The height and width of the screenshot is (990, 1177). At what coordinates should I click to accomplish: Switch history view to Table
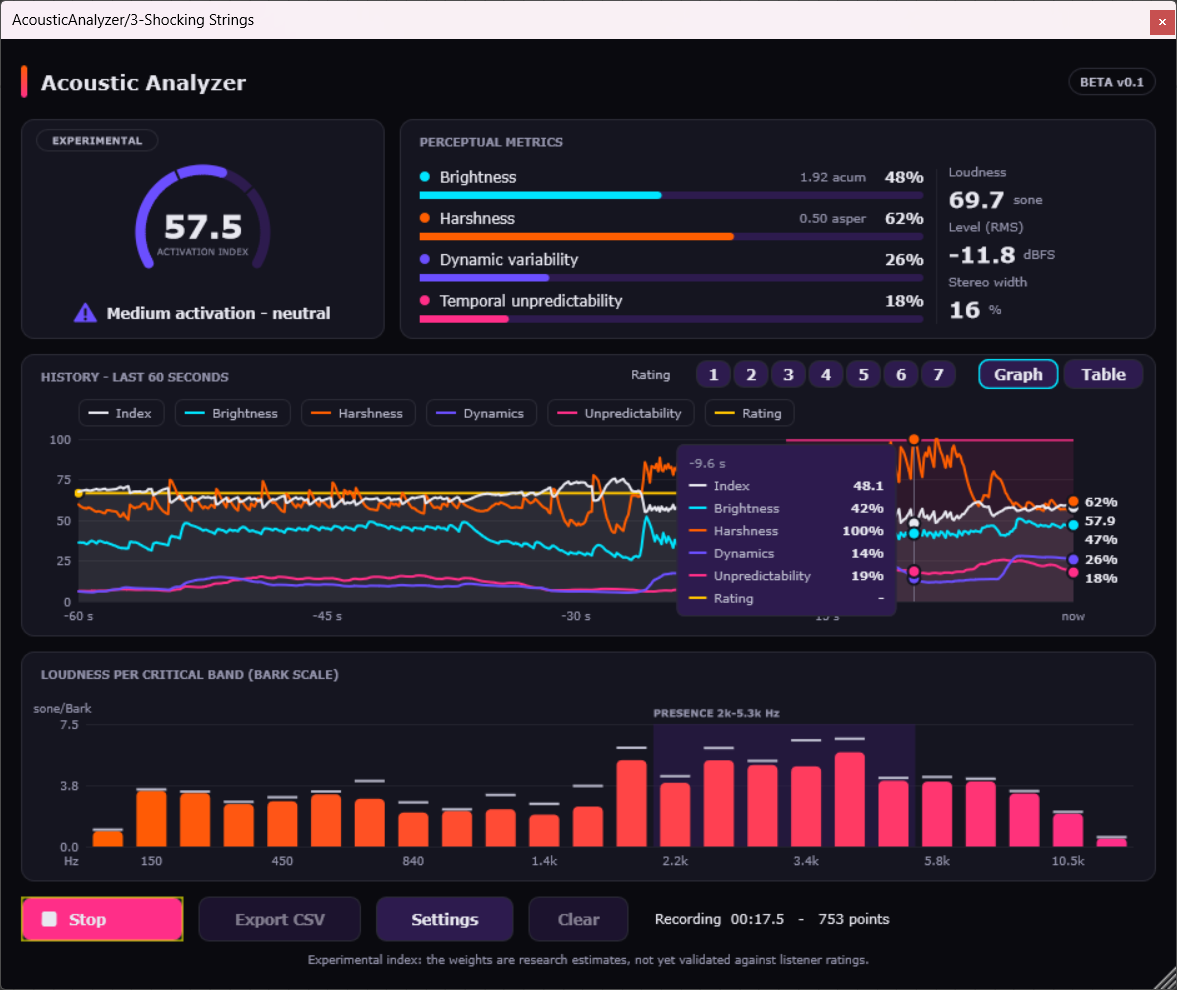(x=1103, y=374)
